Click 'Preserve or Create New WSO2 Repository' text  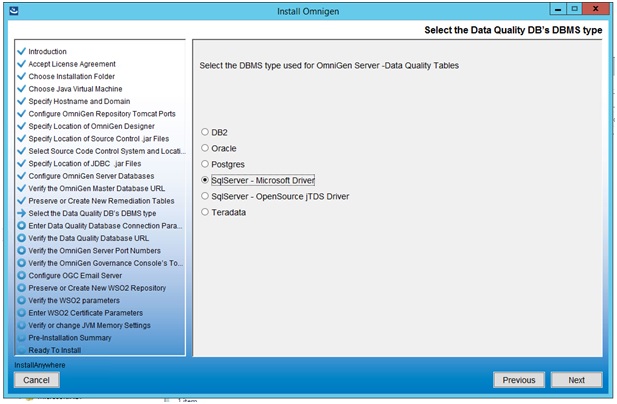pyautogui.click(x=97, y=288)
